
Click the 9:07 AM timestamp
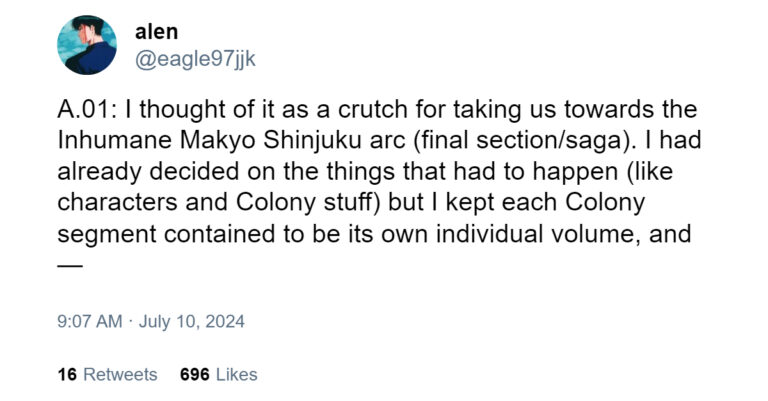click(90, 322)
